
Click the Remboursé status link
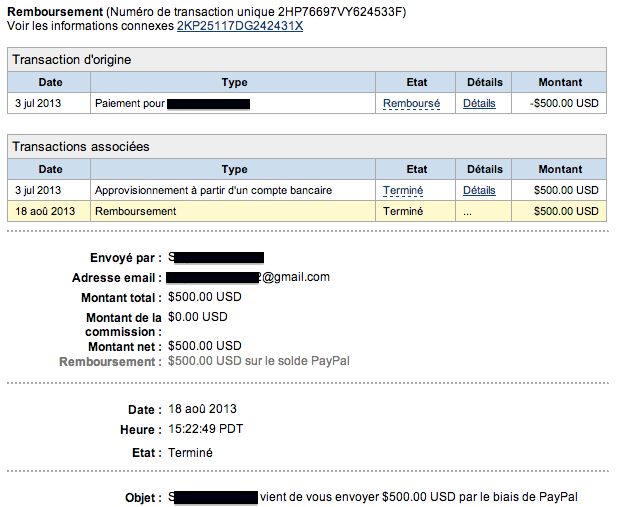pos(411,103)
